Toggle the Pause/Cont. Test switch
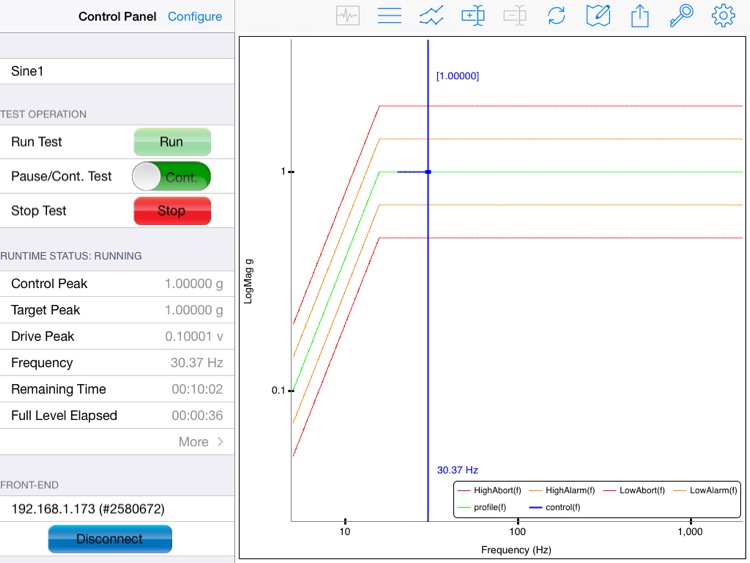The width and height of the screenshot is (750, 563). (171, 177)
